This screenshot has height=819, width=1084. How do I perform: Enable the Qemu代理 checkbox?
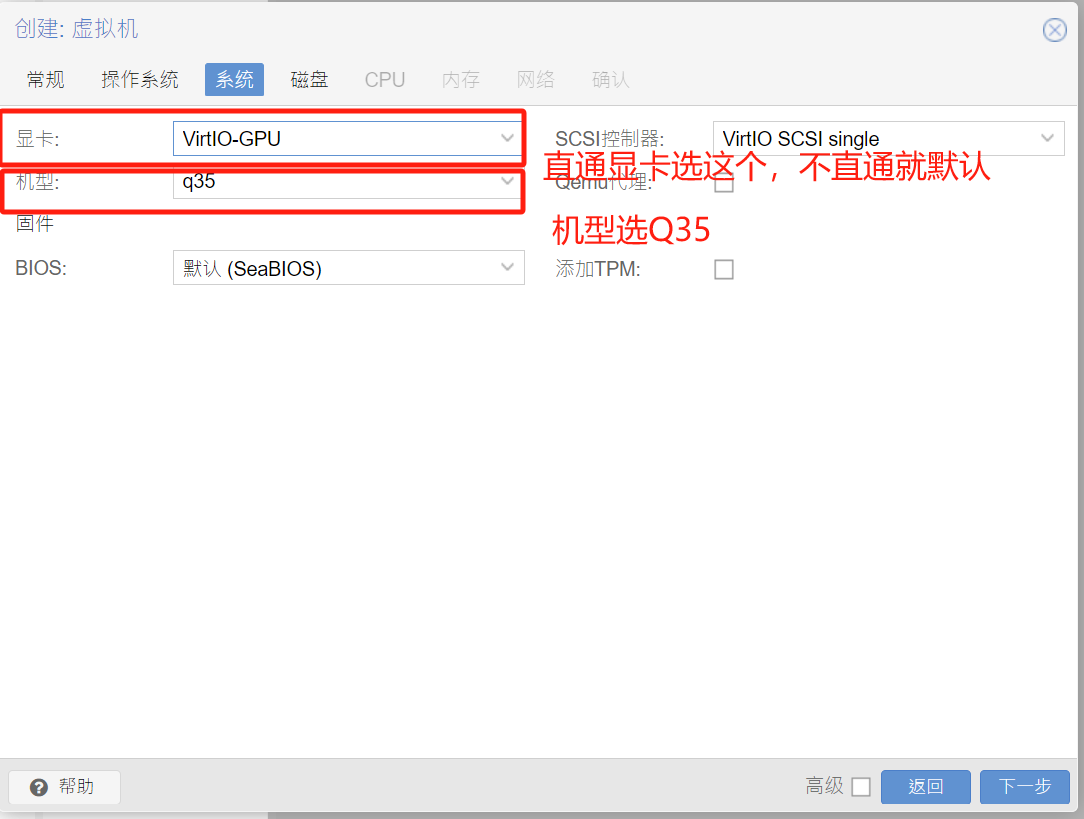pos(724,183)
